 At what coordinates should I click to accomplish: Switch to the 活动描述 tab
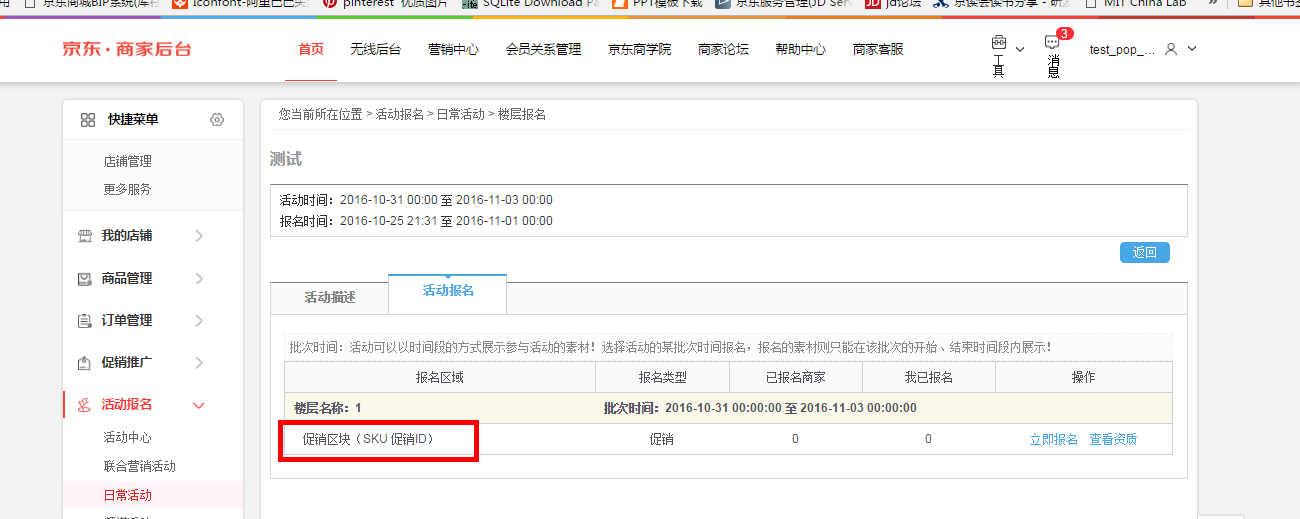coord(330,298)
